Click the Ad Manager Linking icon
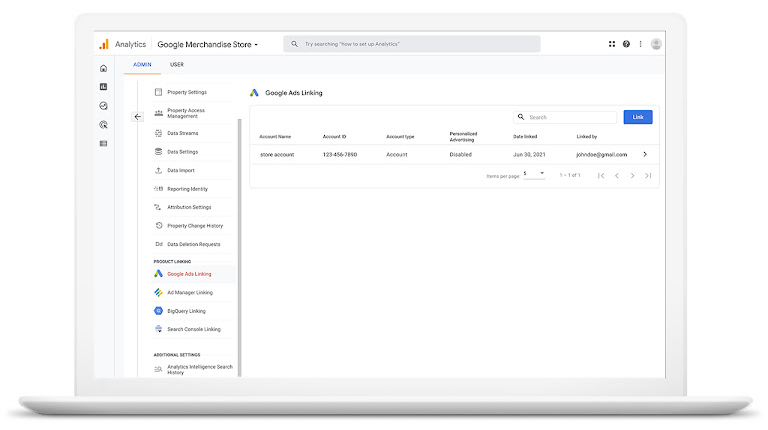Viewport: 768px width, 430px height. pyautogui.click(x=158, y=292)
